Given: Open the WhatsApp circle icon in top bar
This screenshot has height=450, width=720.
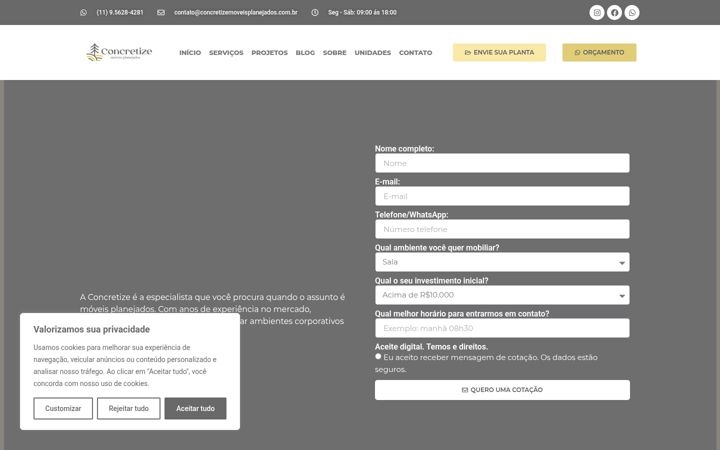Looking at the screenshot, I should pyautogui.click(x=632, y=12).
